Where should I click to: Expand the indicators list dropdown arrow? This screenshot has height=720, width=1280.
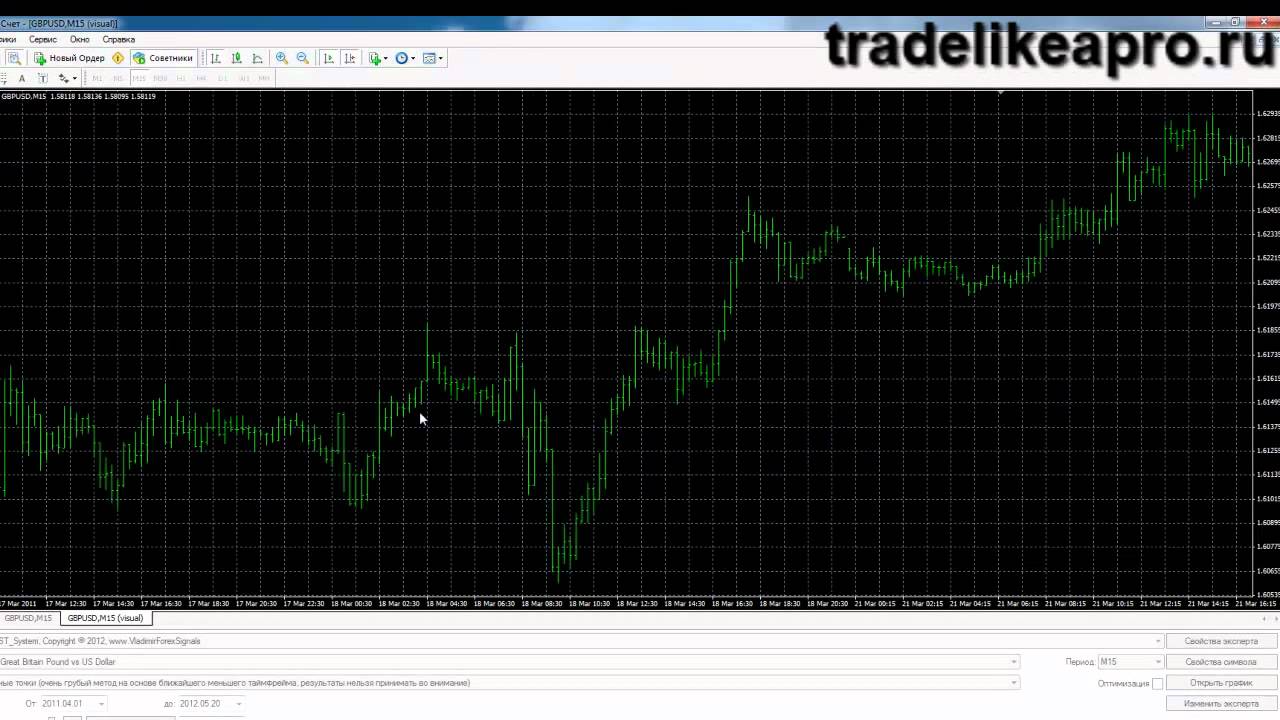coord(386,58)
